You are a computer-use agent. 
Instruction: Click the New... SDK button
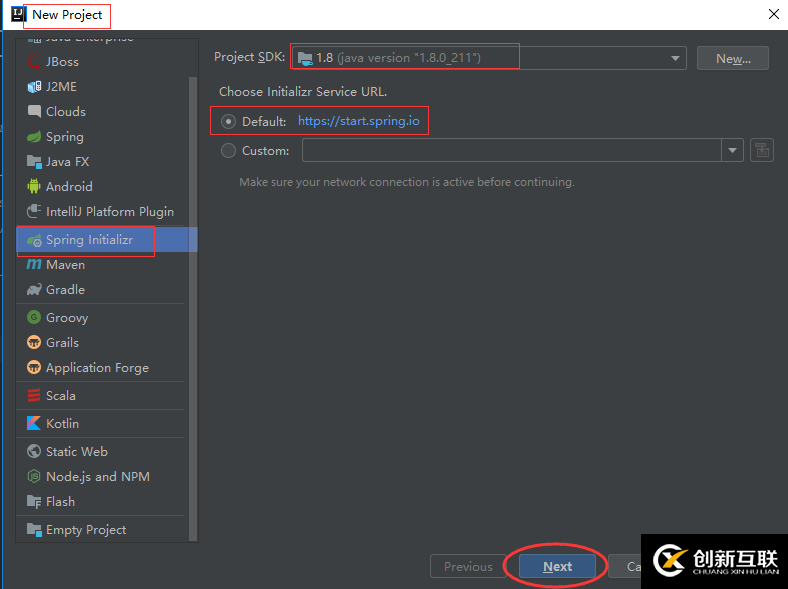(733, 58)
